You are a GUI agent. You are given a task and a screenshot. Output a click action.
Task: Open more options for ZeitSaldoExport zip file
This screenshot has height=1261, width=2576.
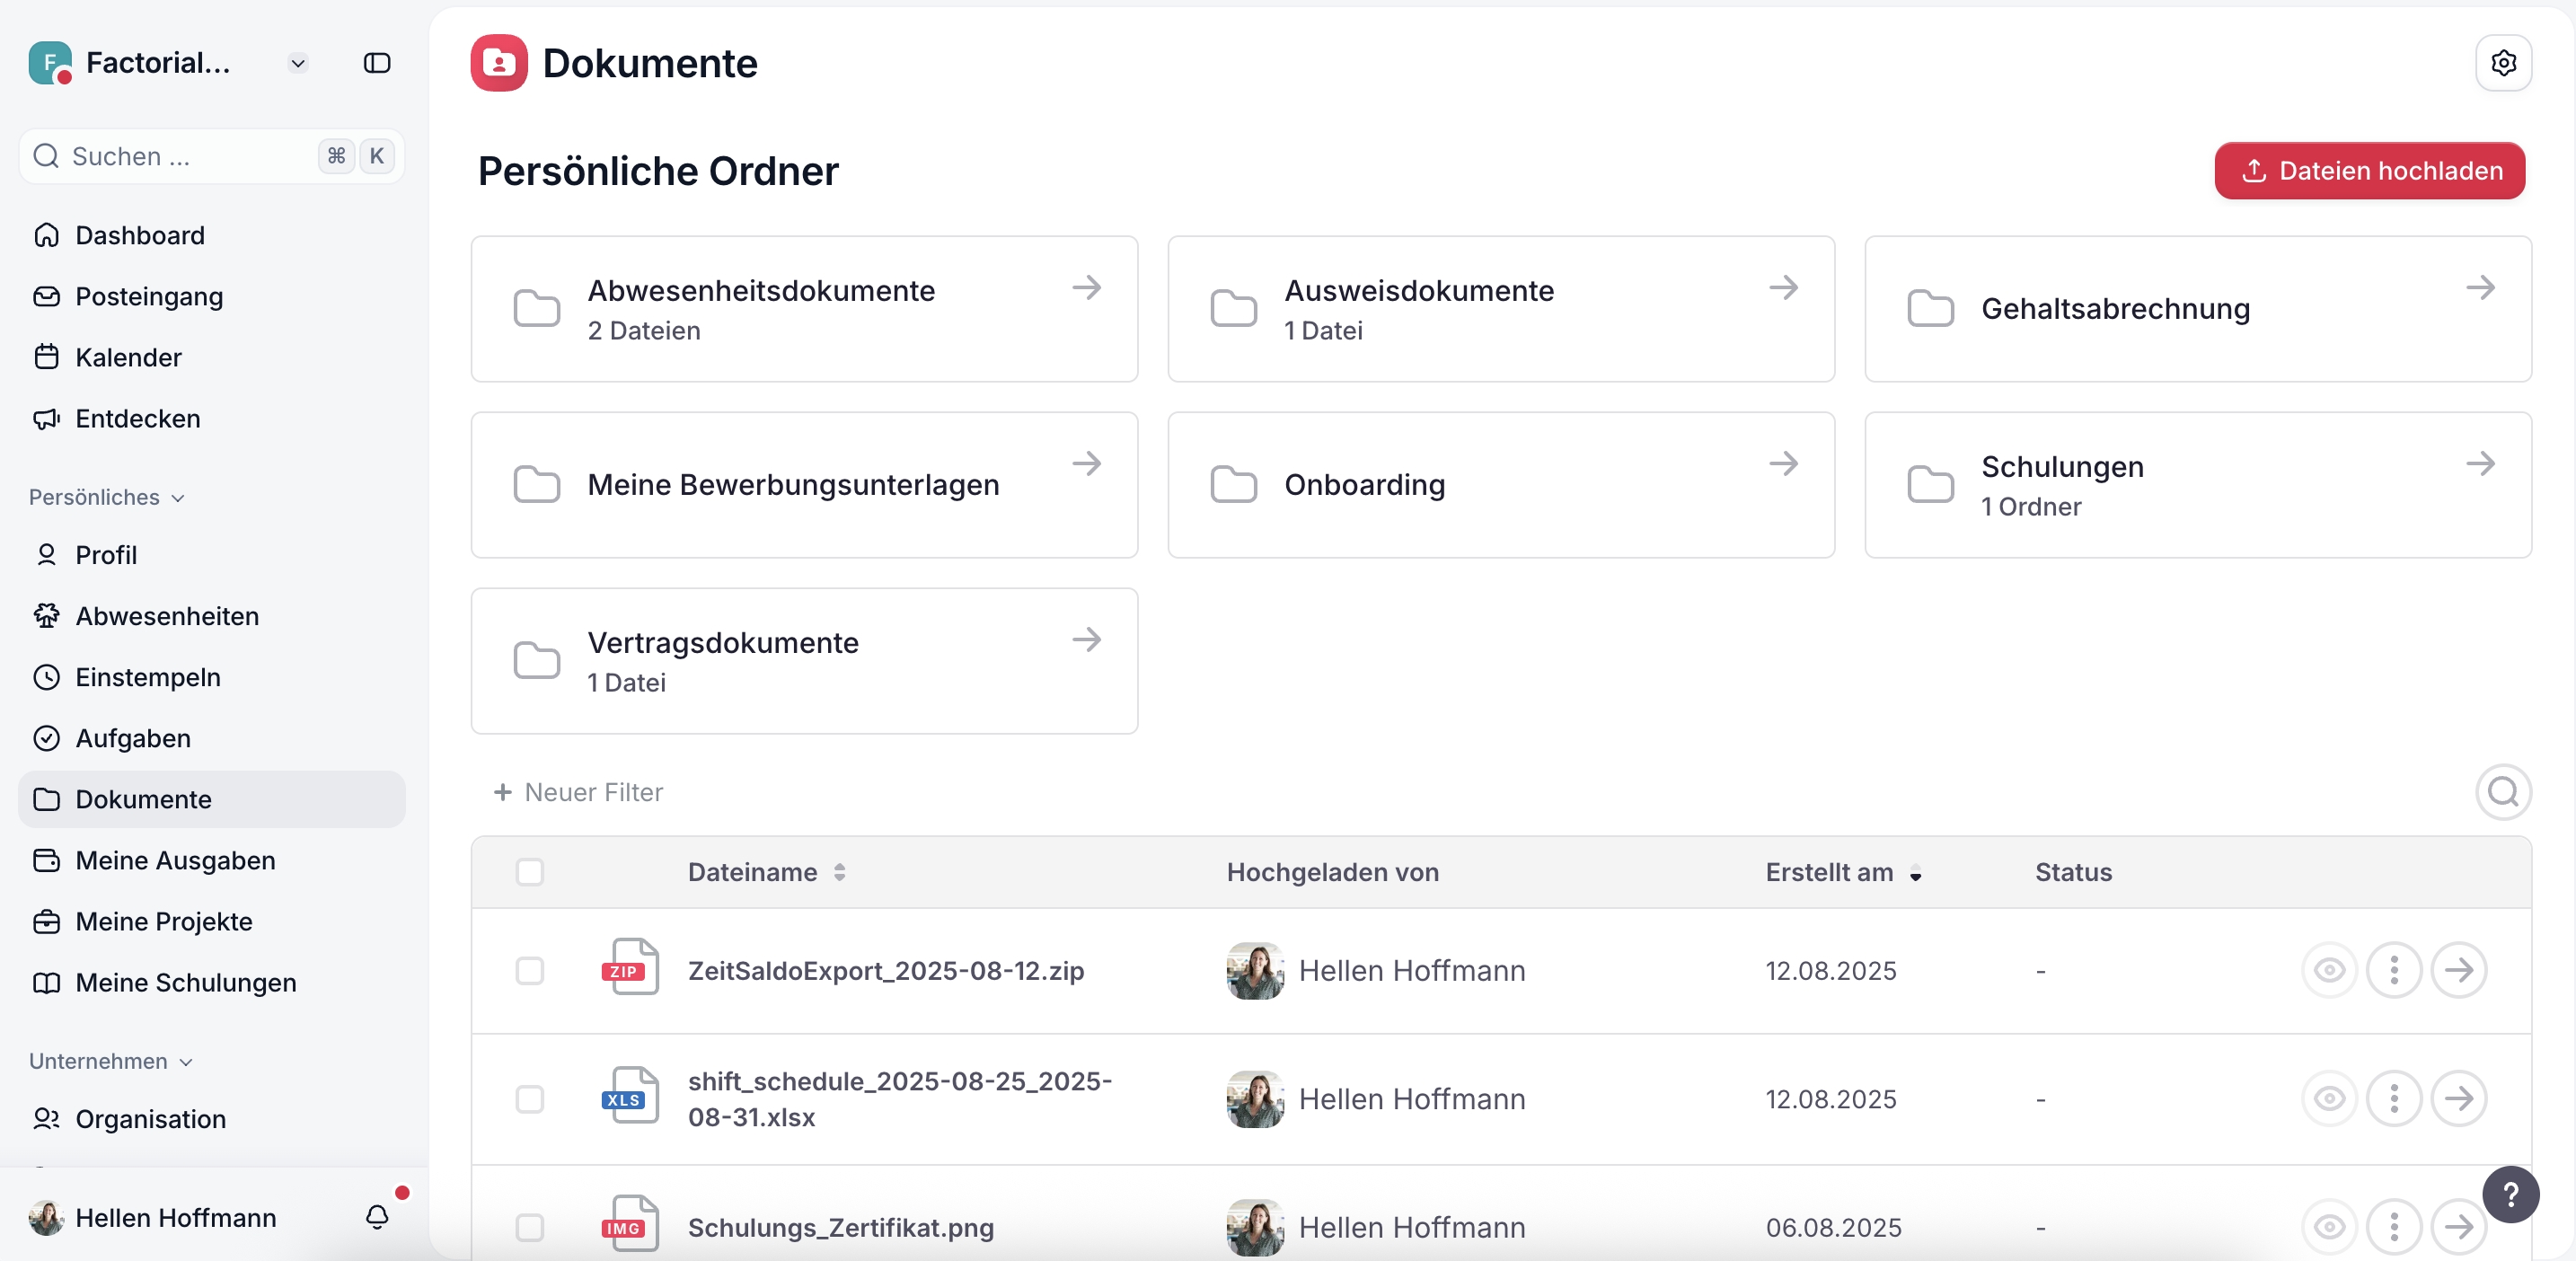click(2394, 970)
